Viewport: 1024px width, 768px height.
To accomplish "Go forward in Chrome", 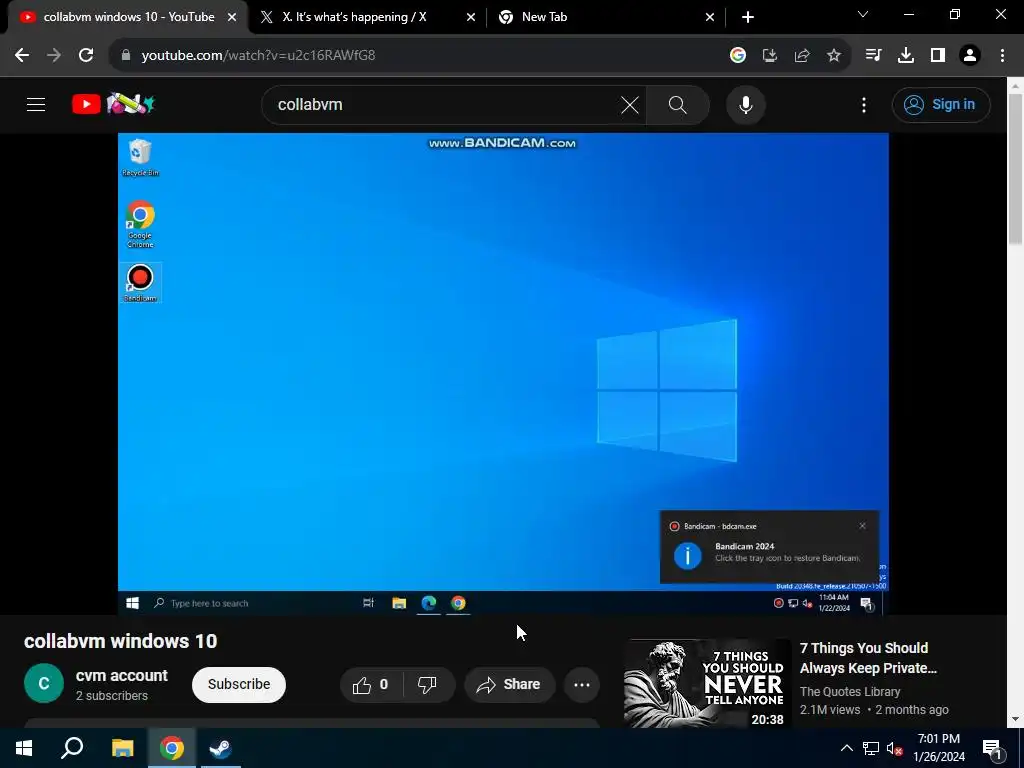I will click(54, 55).
